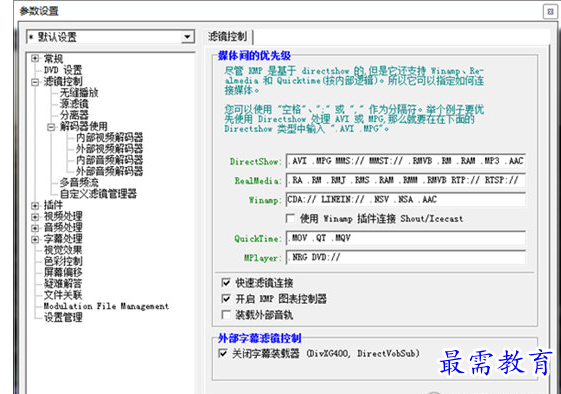561x394 pixels.
Task: Select 色彩控制 in the tree
Action: tap(63, 261)
